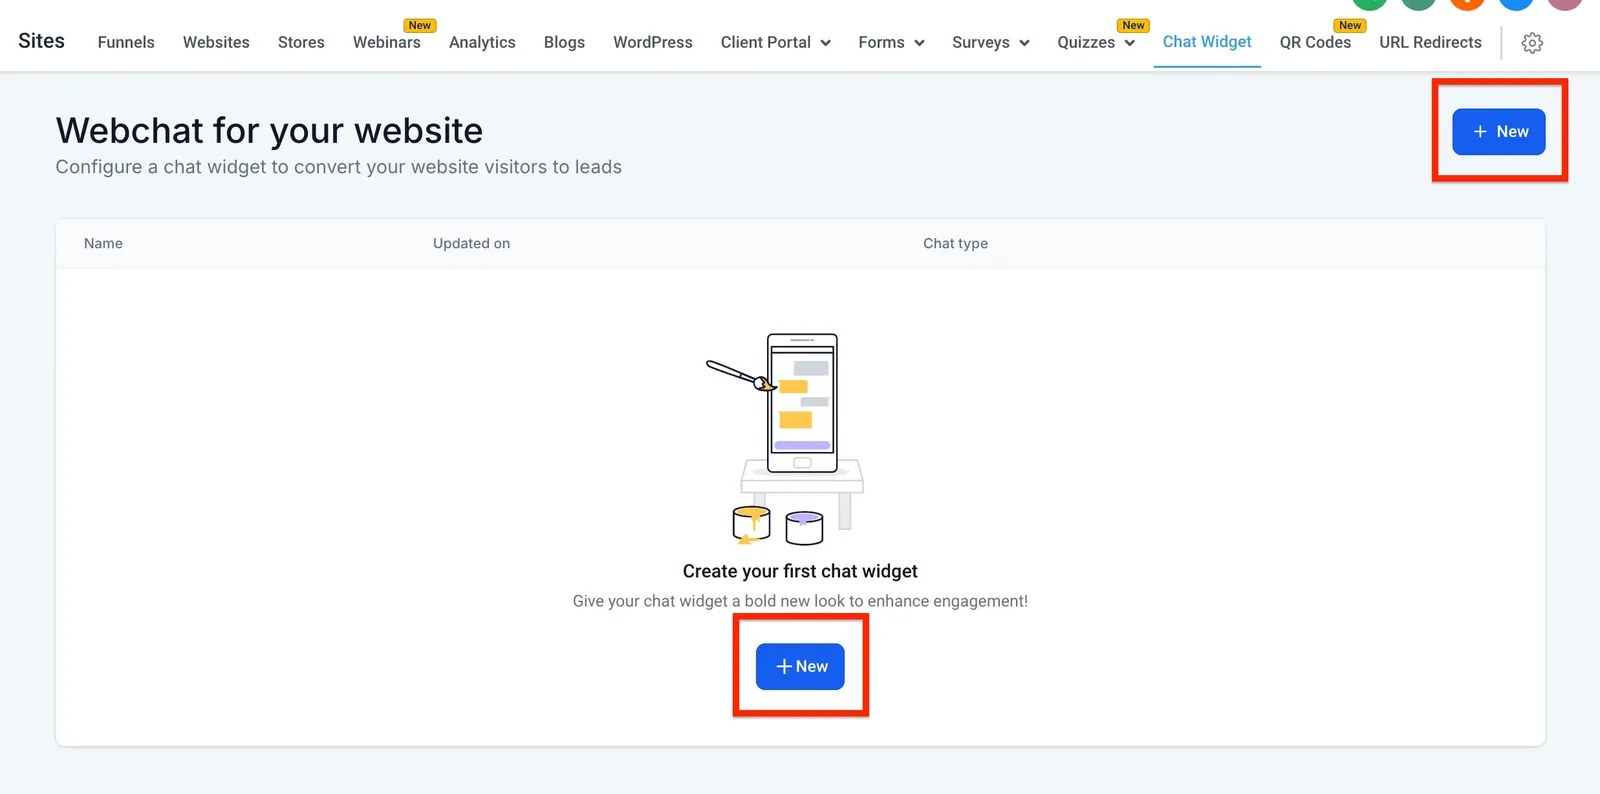The image size is (1600, 794).
Task: Open the QR Codes tab
Action: click(x=1315, y=42)
